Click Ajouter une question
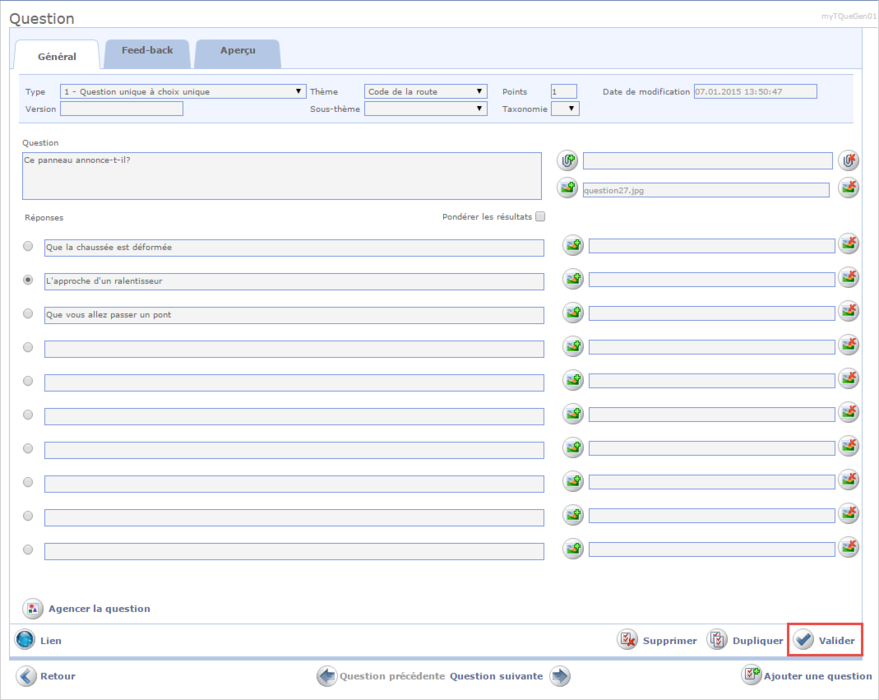 pos(806,676)
